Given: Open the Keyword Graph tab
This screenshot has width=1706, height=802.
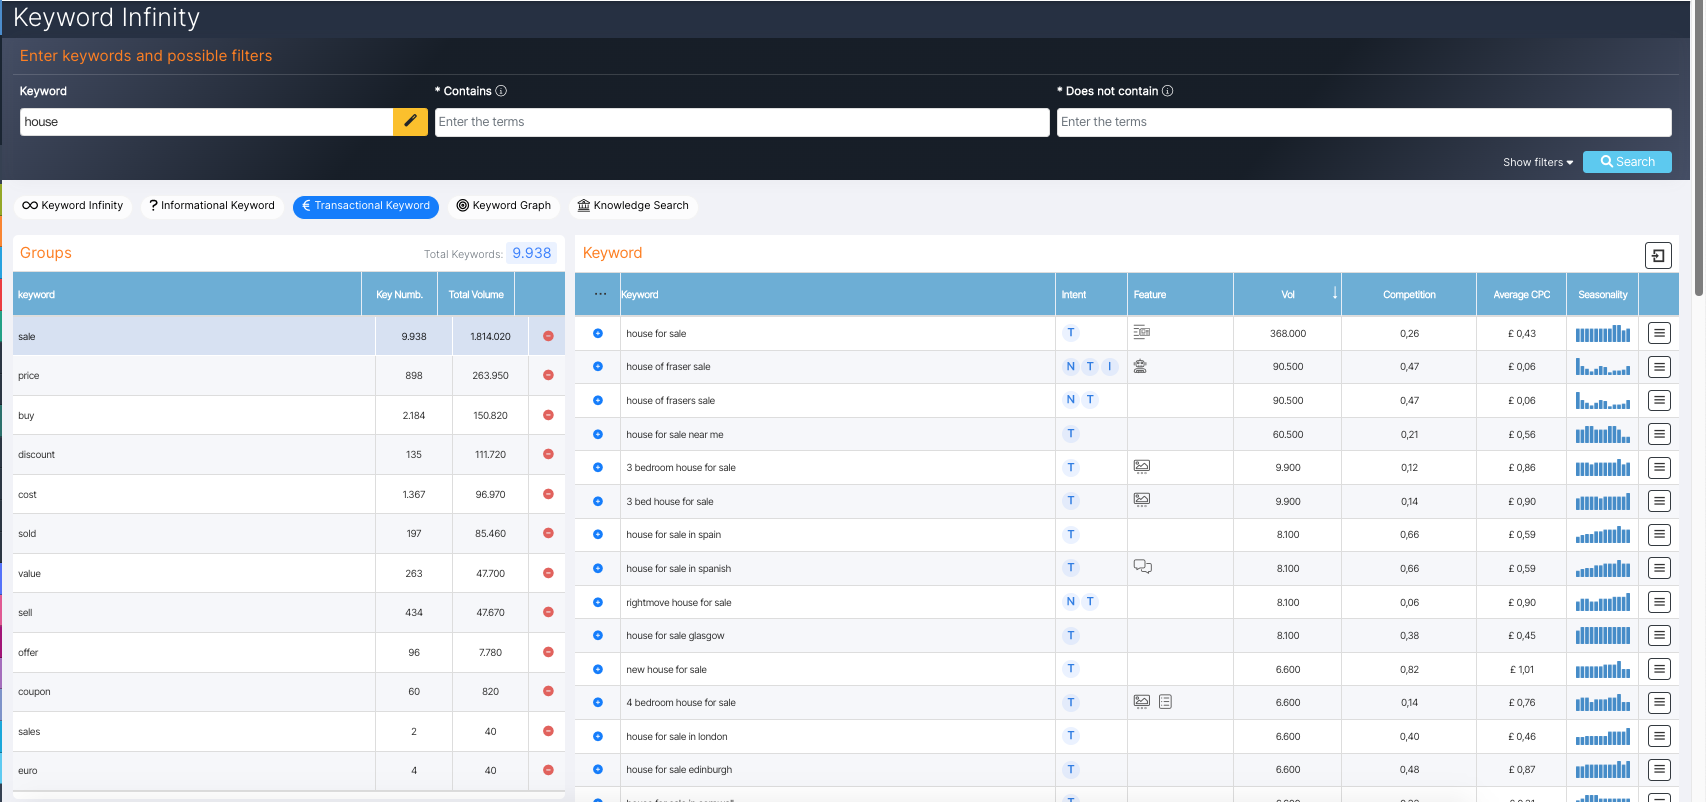Looking at the screenshot, I should tap(504, 205).
